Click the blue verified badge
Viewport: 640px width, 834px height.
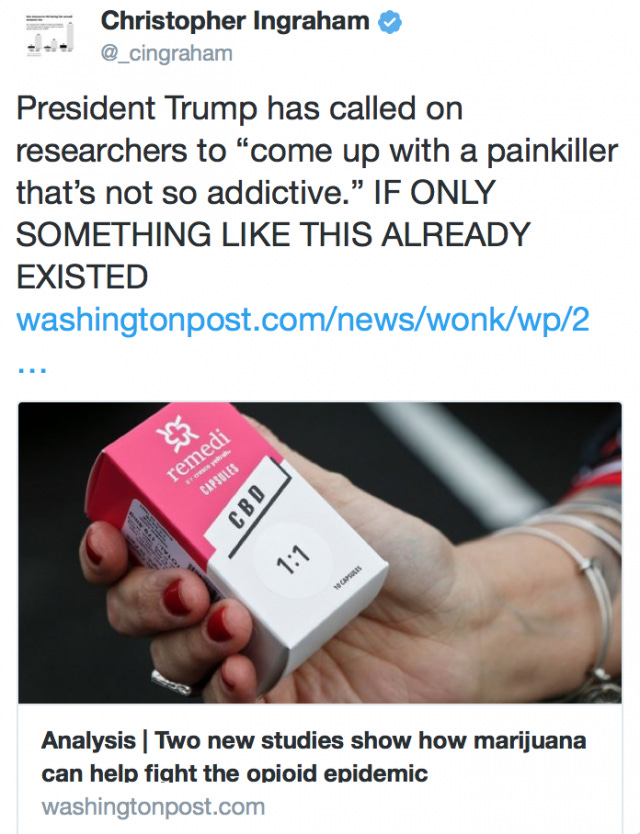coord(389,22)
